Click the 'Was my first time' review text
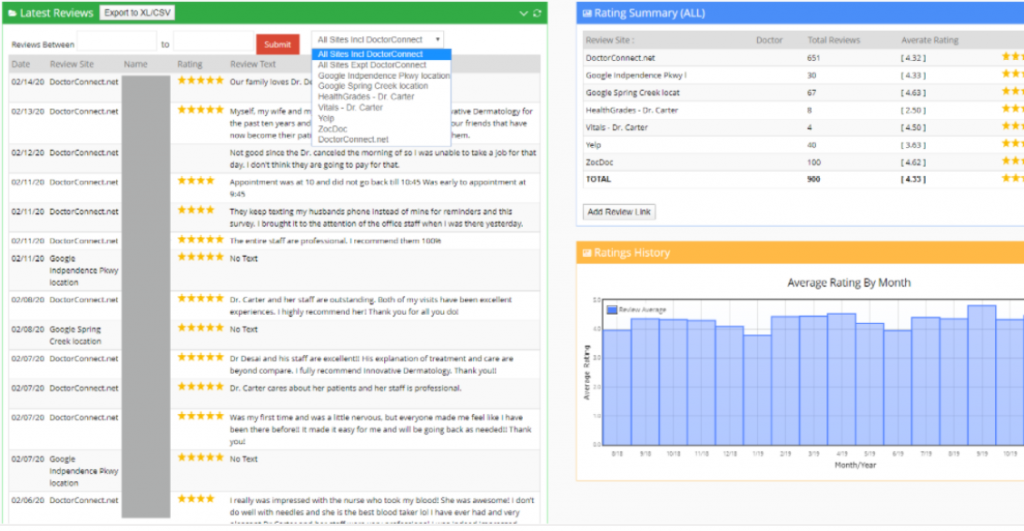This screenshot has height=531, width=1024. tap(380, 429)
